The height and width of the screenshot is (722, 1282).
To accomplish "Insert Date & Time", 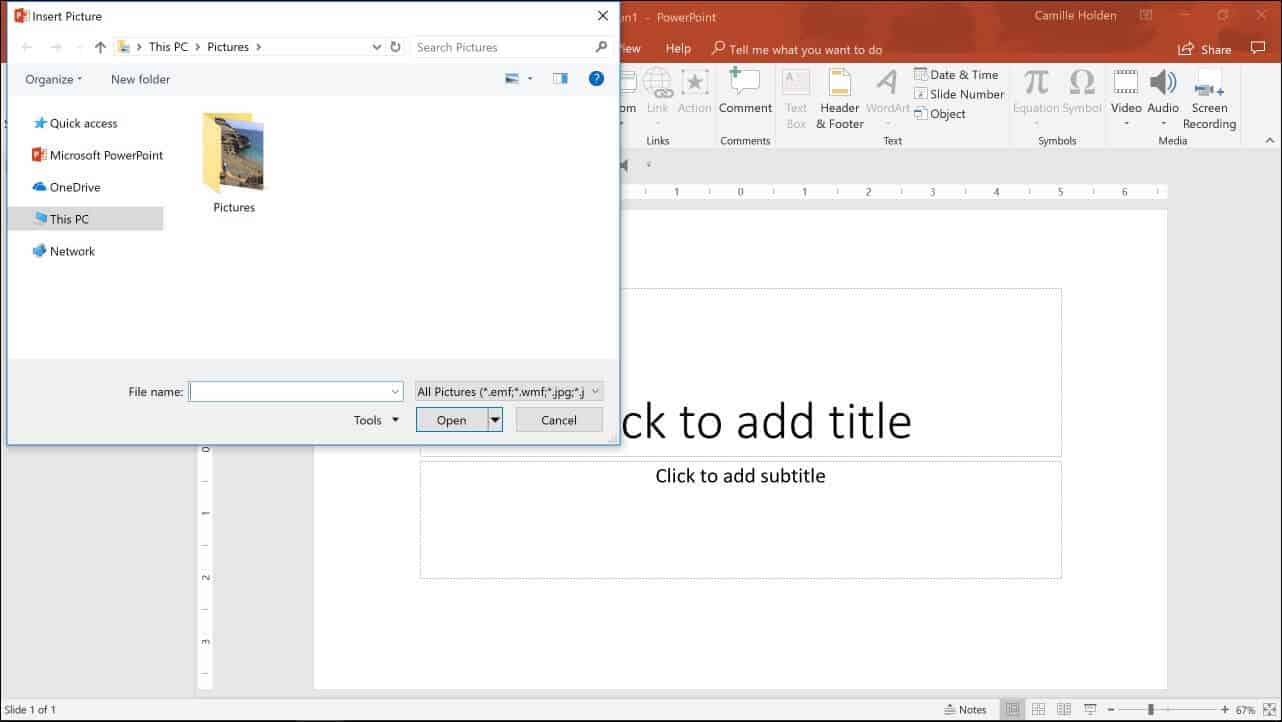I will click(956, 75).
